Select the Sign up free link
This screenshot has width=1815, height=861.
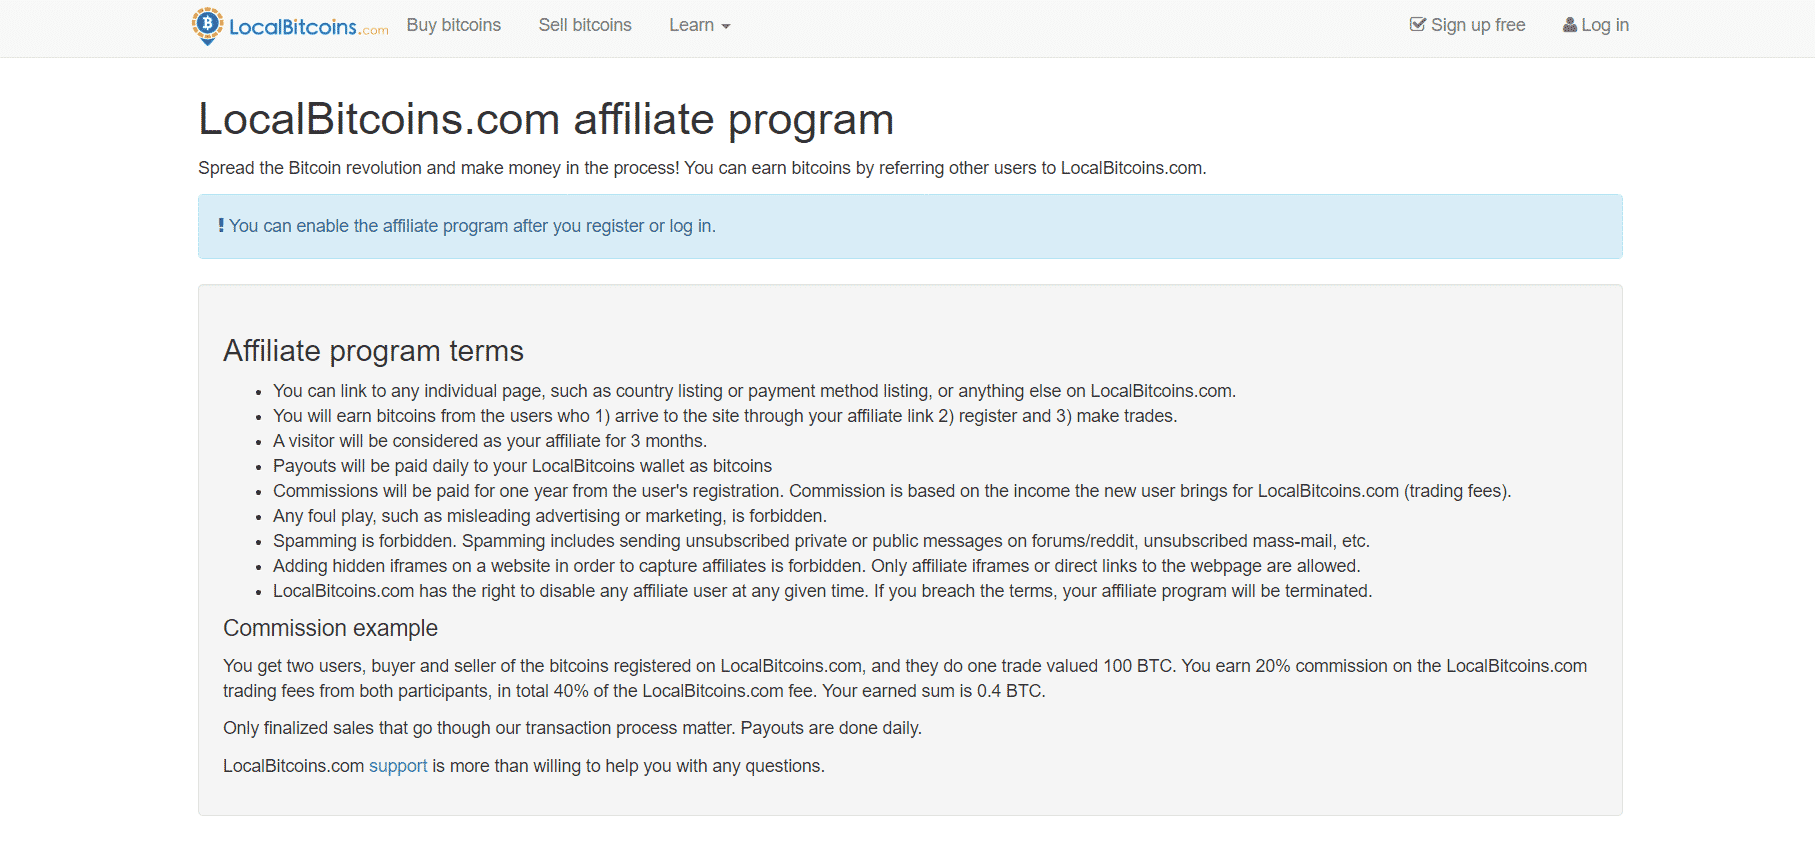pyautogui.click(x=1468, y=25)
